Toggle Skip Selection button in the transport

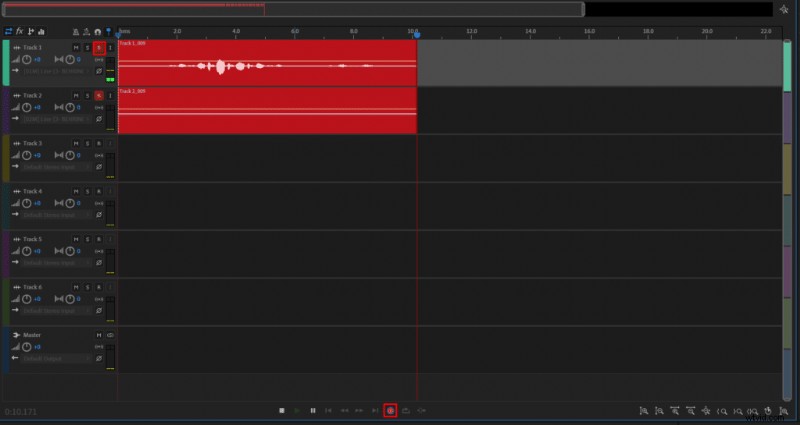click(421, 411)
